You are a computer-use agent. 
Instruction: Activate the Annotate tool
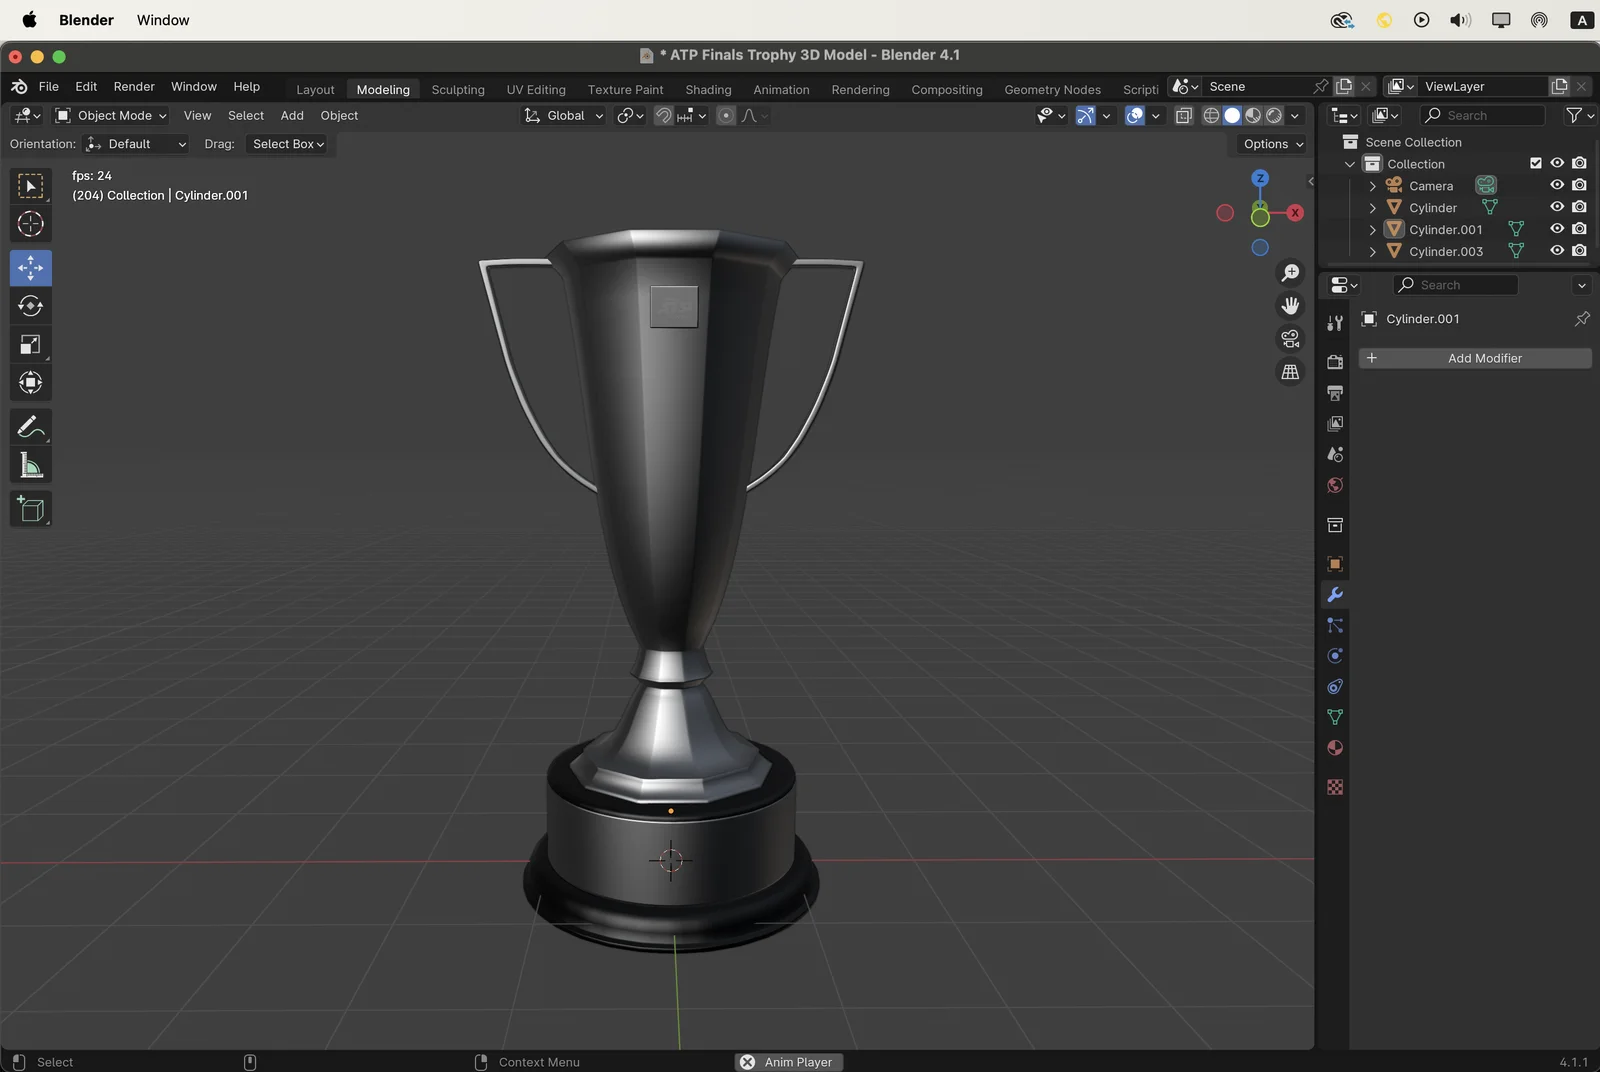pos(30,427)
